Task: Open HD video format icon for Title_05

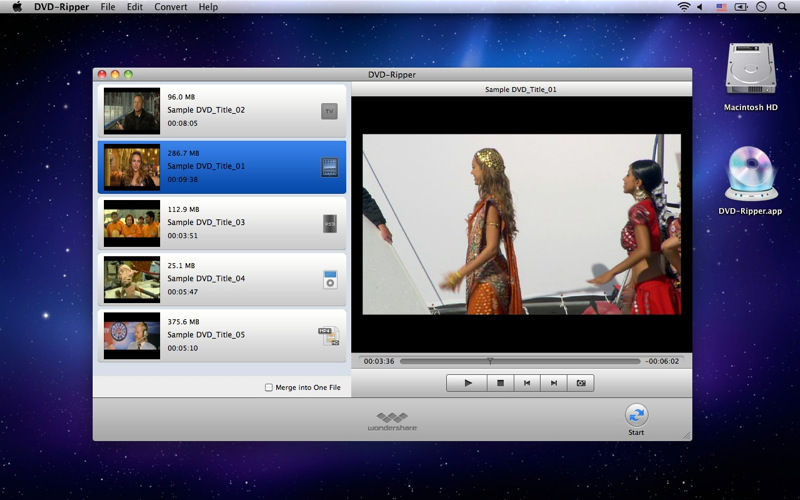Action: pyautogui.click(x=329, y=336)
